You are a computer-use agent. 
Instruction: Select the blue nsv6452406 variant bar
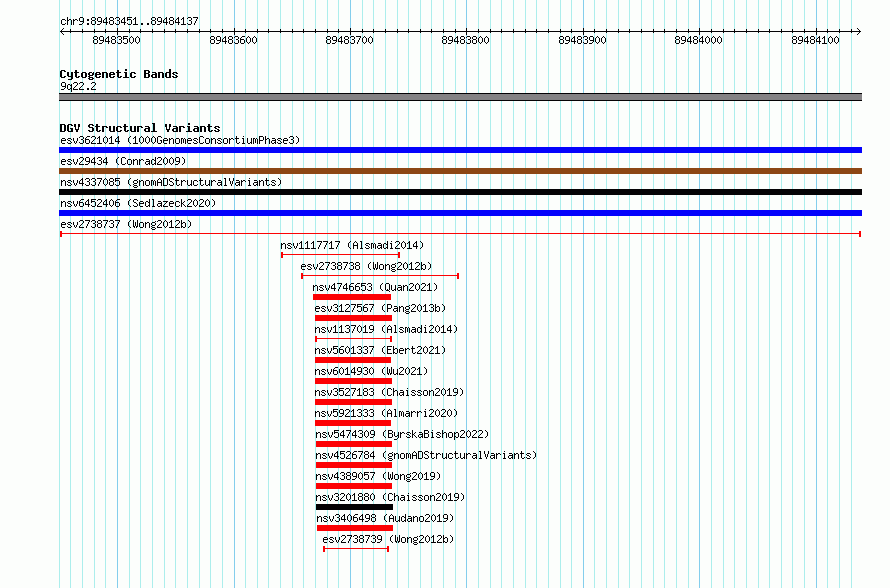pos(460,213)
